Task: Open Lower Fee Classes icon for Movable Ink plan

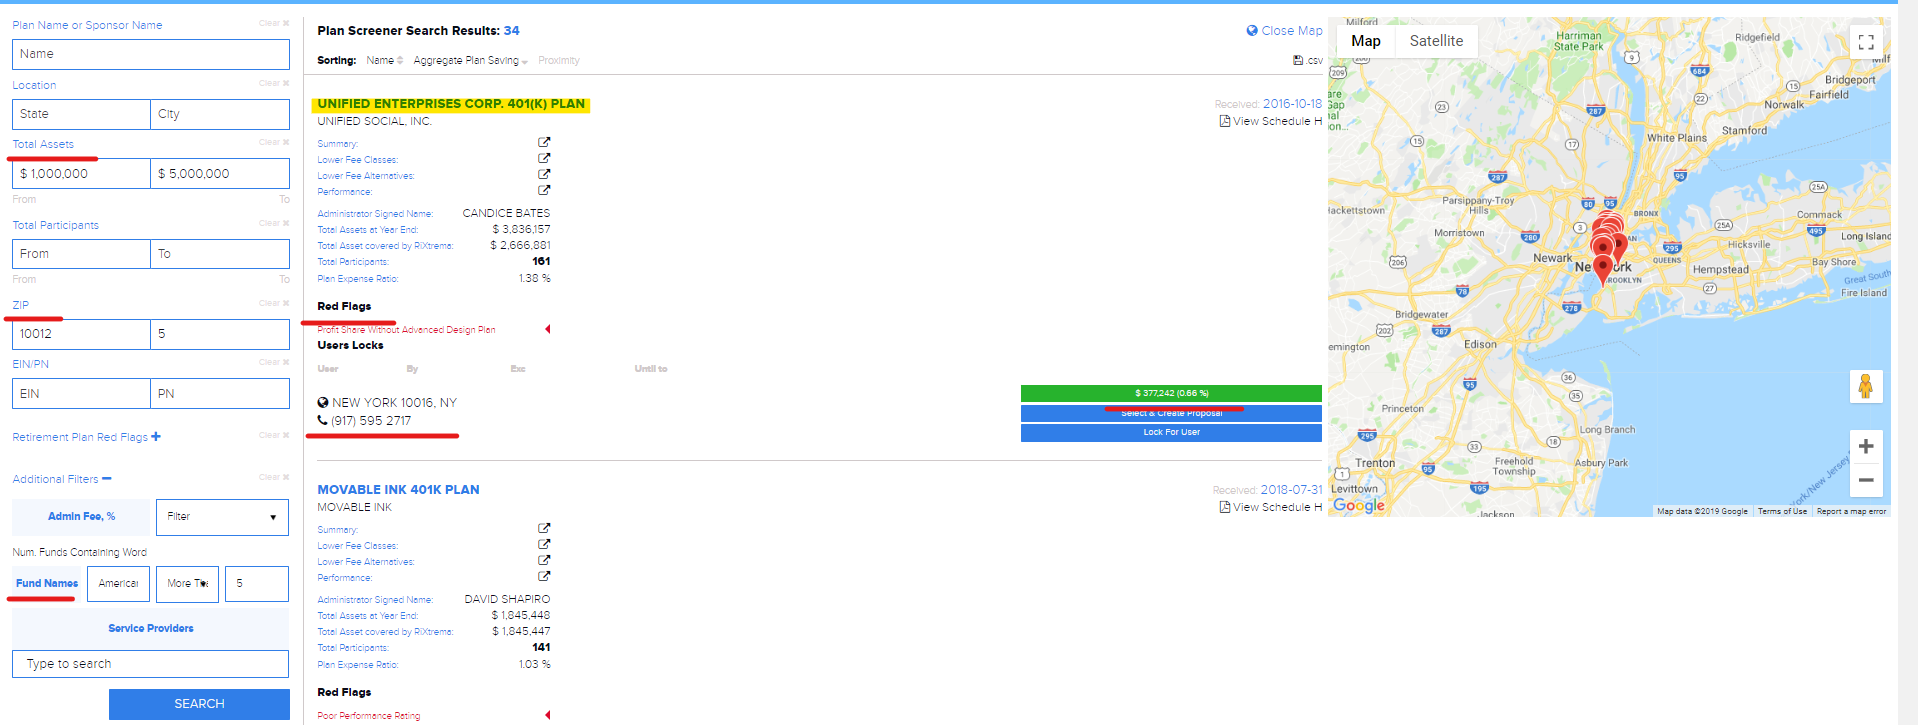Action: coord(544,545)
